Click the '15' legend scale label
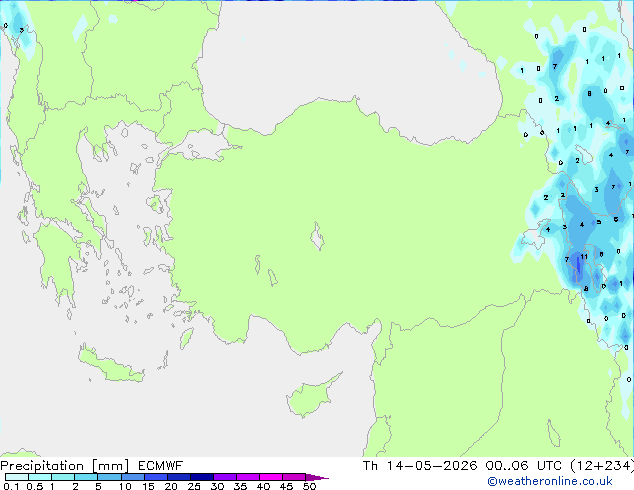This screenshot has width=634, height=490. pyautogui.click(x=148, y=486)
